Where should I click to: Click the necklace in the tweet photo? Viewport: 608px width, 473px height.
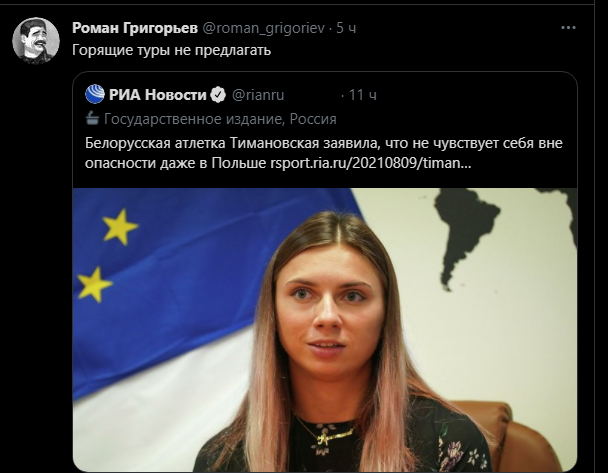(x=325, y=436)
